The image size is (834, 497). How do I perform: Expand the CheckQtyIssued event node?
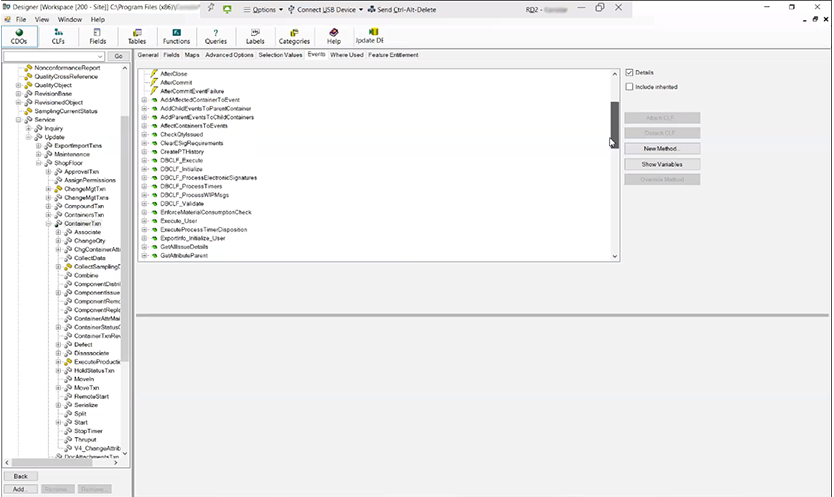(x=144, y=134)
